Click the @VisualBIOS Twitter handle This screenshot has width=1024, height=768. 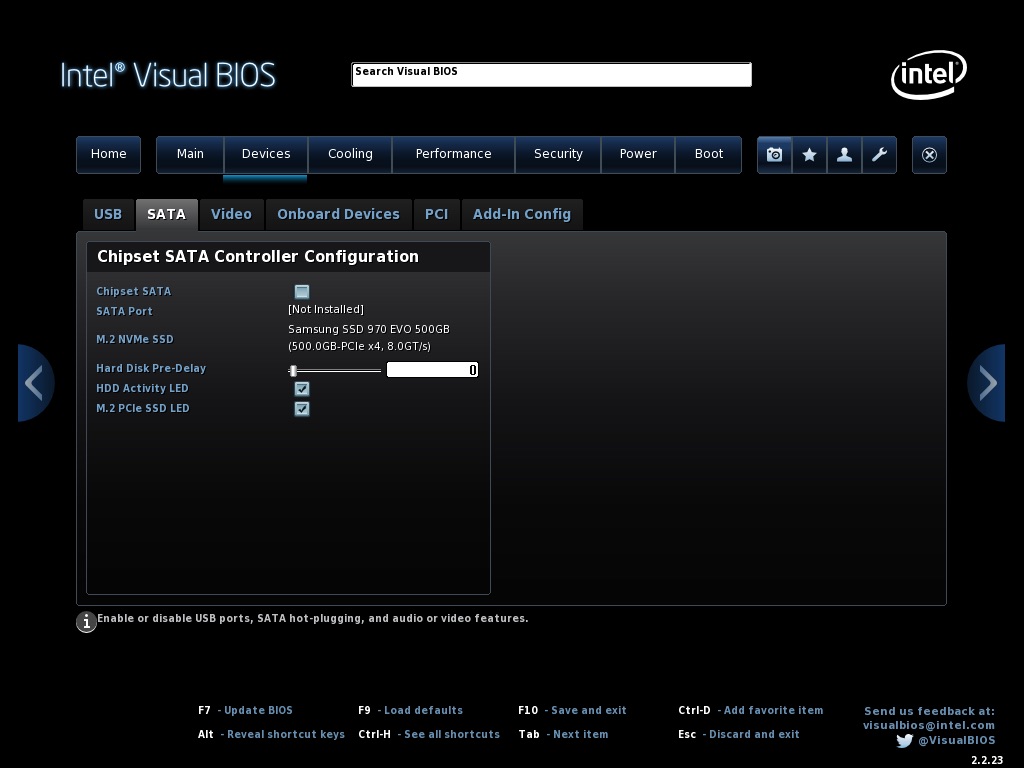pos(957,741)
